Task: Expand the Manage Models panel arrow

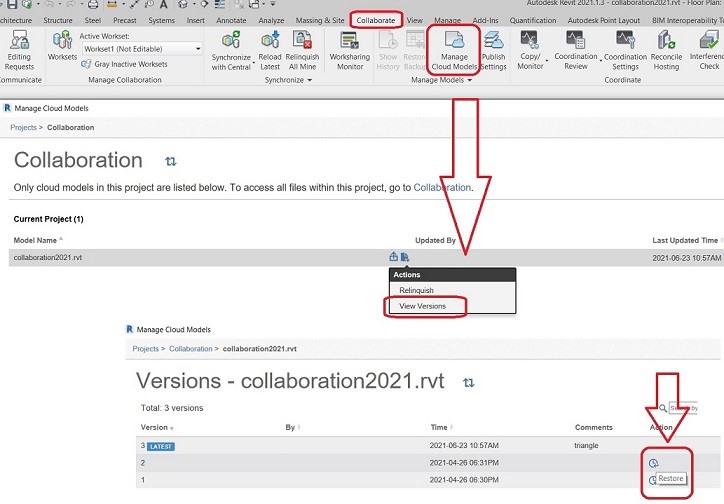Action: pyautogui.click(x=470, y=80)
